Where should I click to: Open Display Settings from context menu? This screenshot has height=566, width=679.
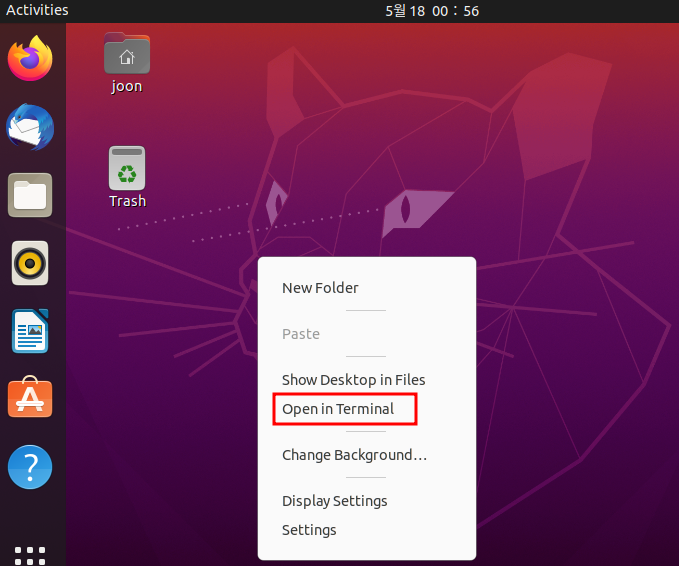pos(367,501)
